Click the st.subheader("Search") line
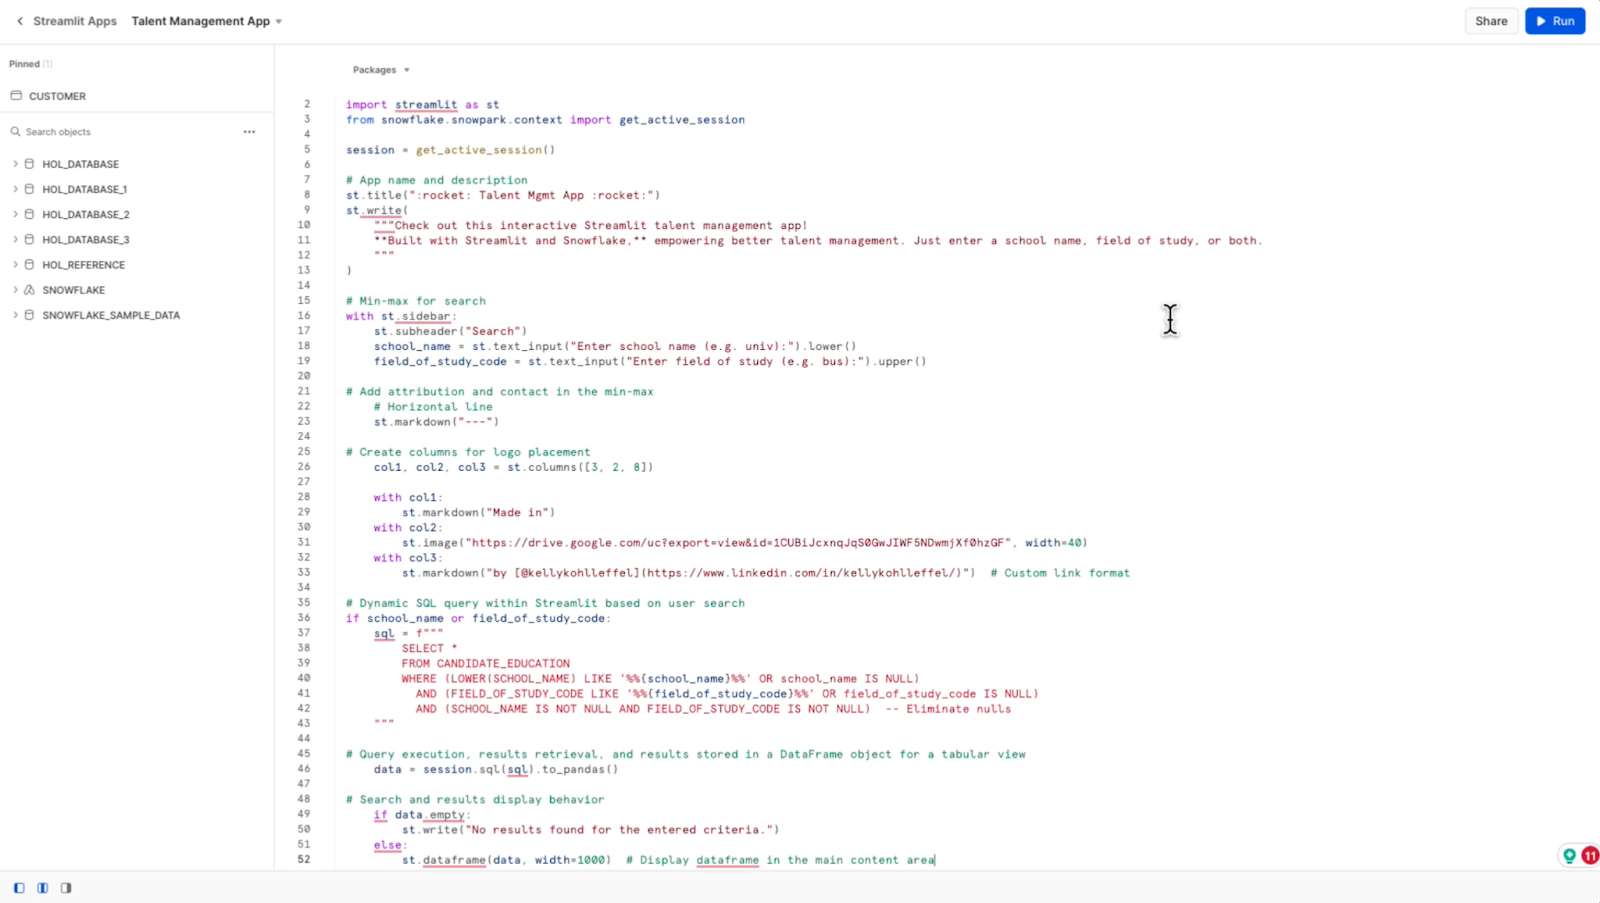The width and height of the screenshot is (1600, 903). coord(450,331)
